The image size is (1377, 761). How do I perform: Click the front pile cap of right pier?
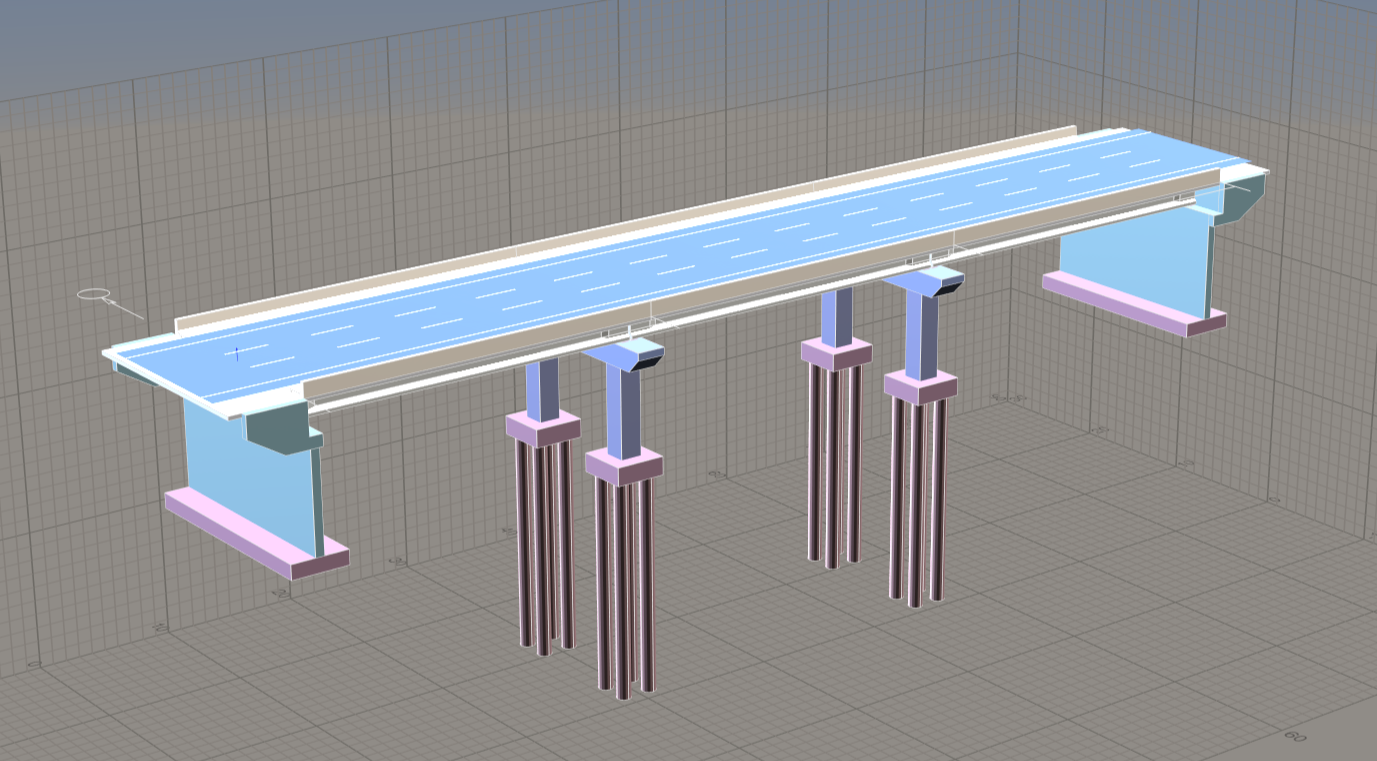pos(920,386)
